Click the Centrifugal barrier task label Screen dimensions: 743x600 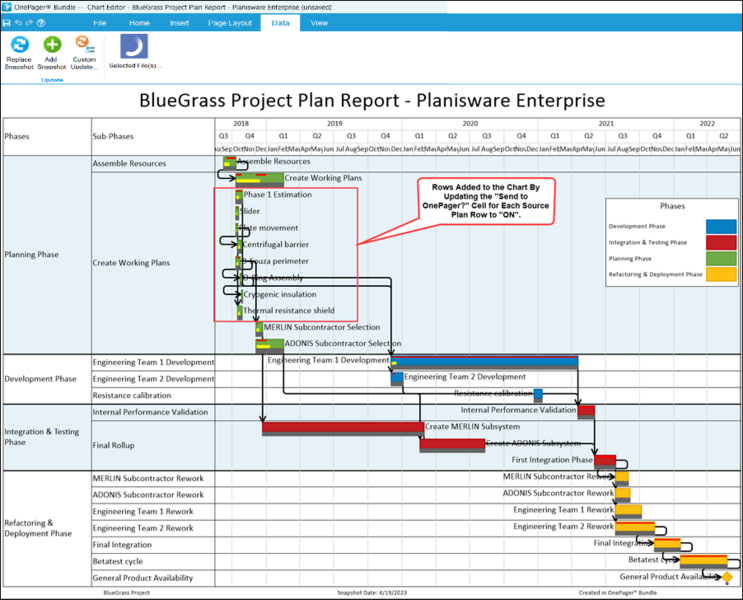coord(276,245)
